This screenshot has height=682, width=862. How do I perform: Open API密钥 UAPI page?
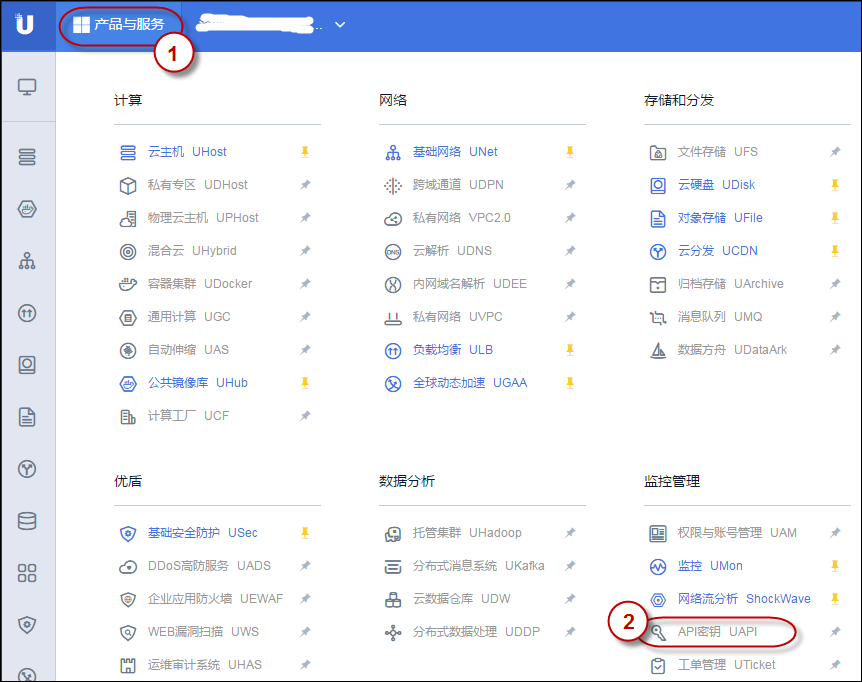717,632
